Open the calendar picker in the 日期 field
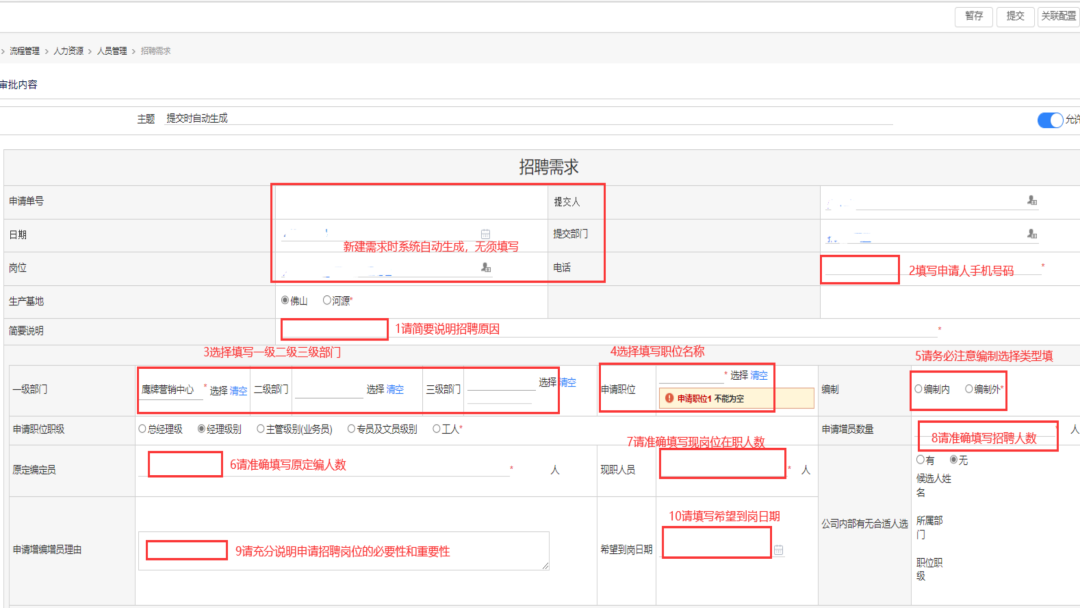Viewport: 1080px width, 608px height. 486,234
